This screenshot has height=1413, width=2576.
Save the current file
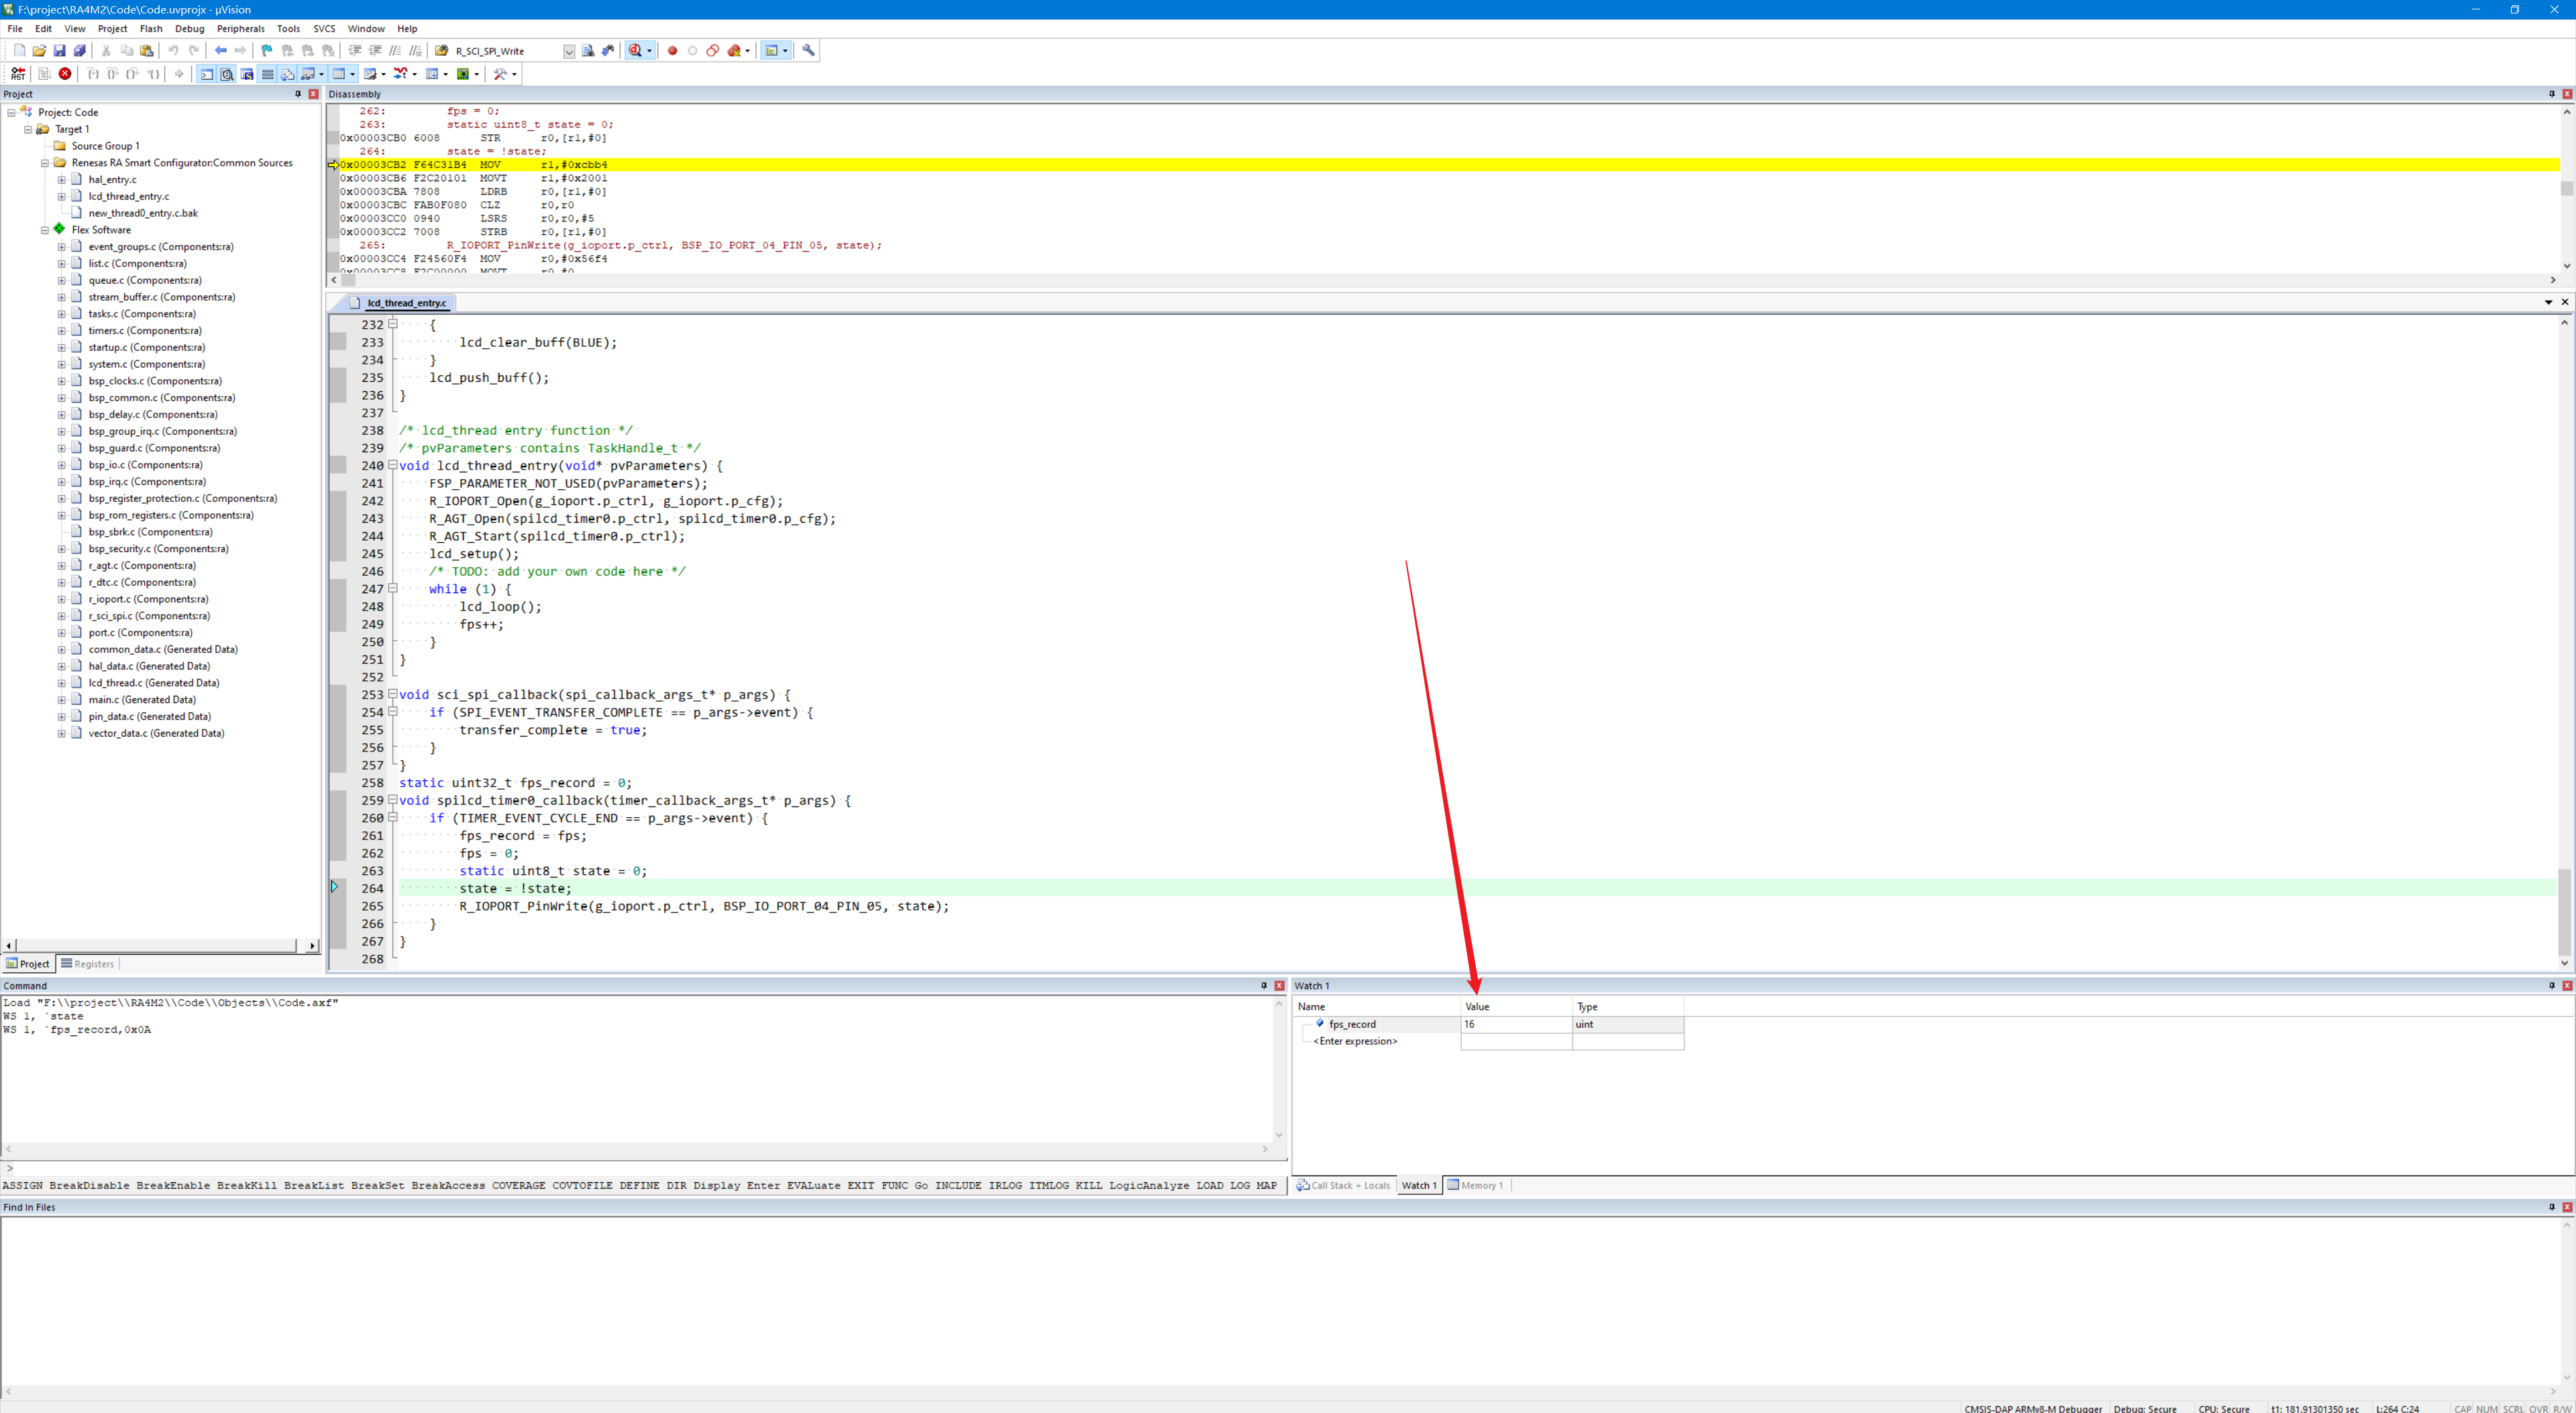pyautogui.click(x=59, y=51)
